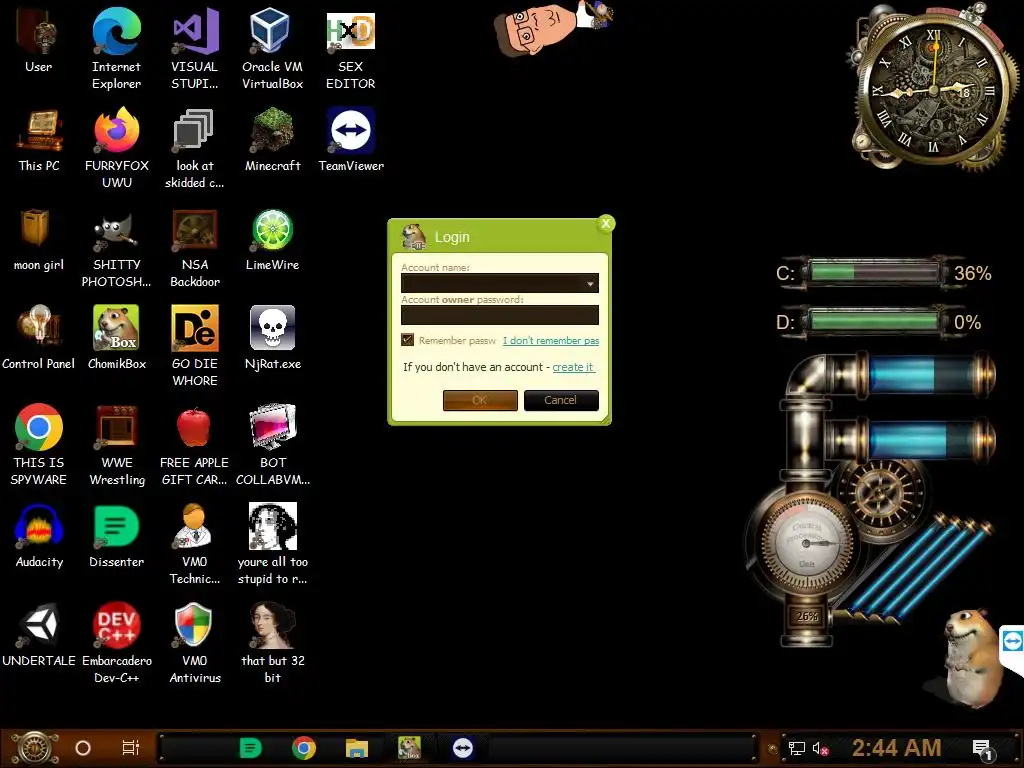1024x768 pixels.
Task: Select the ChomikBox desktop icon
Action: point(117,338)
